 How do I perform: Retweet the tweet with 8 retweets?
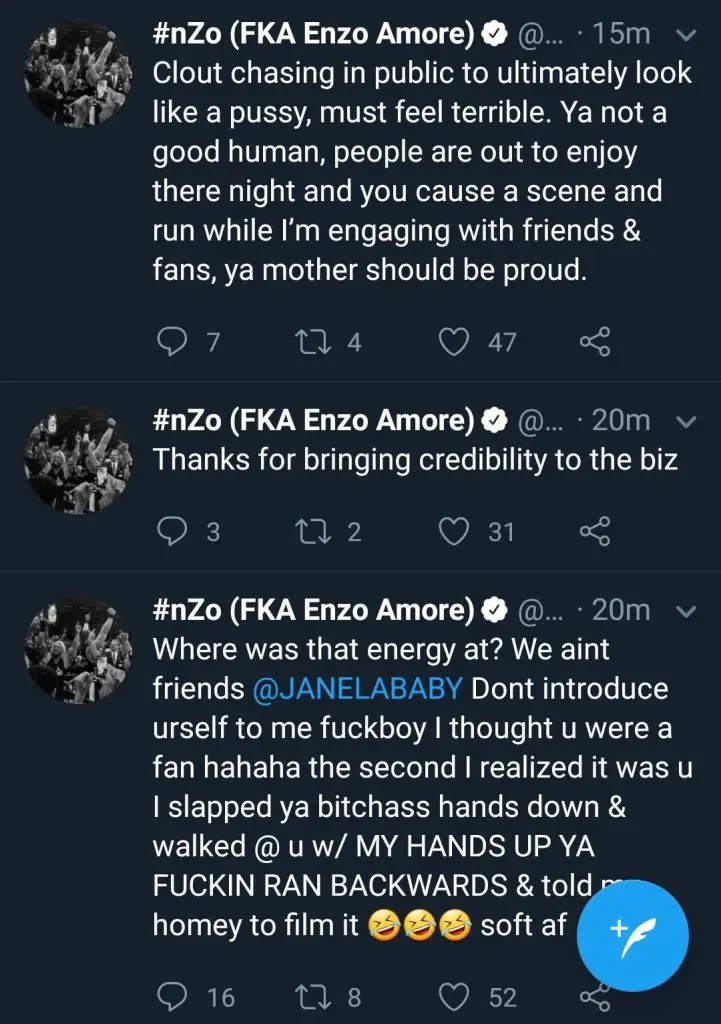(x=309, y=996)
